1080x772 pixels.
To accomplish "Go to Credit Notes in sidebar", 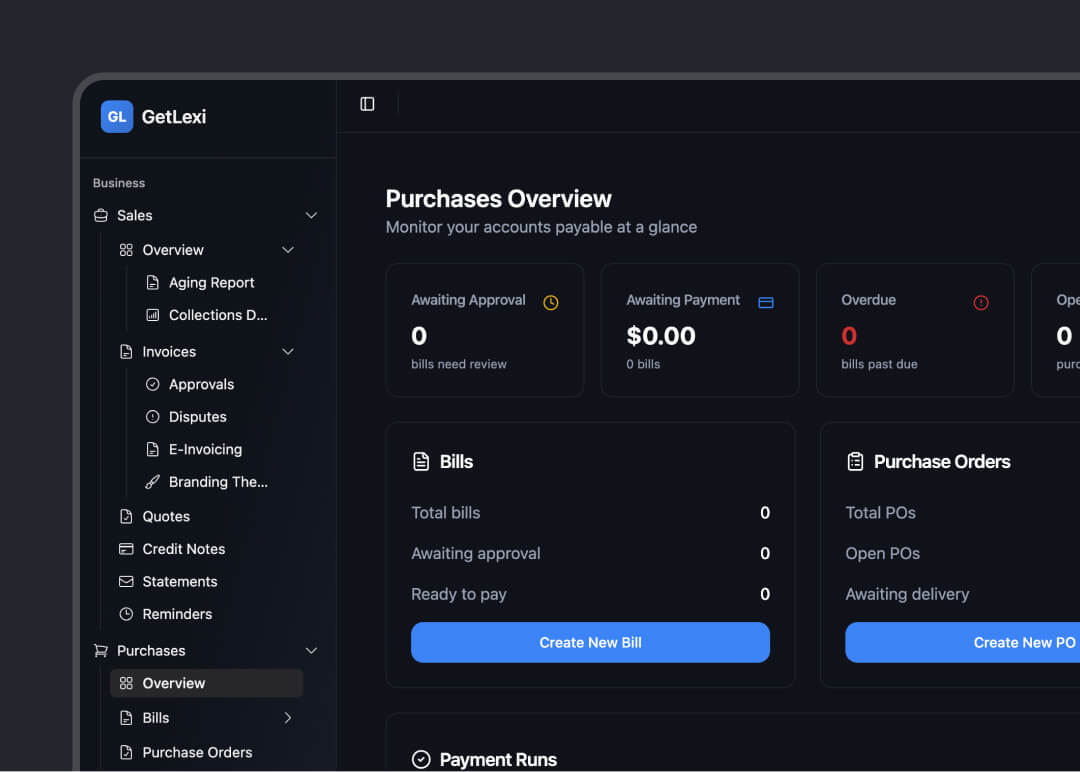I will [183, 549].
